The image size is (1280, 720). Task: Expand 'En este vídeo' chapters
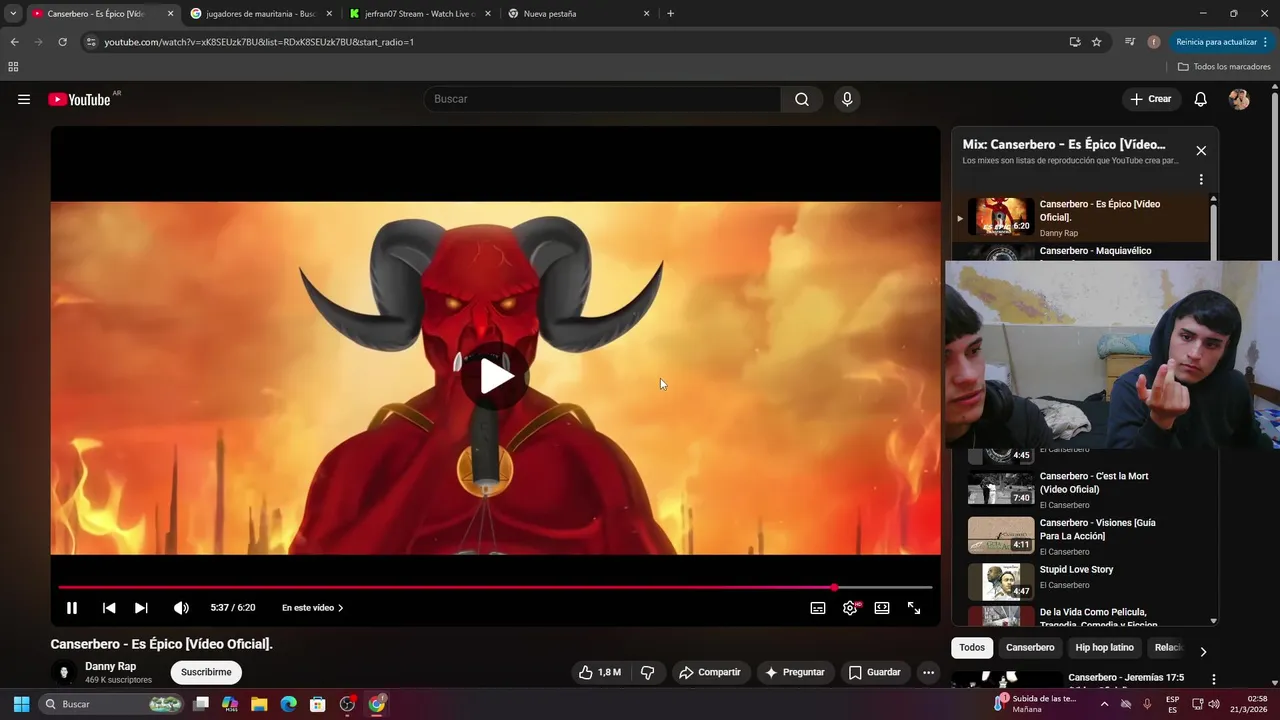(313, 608)
